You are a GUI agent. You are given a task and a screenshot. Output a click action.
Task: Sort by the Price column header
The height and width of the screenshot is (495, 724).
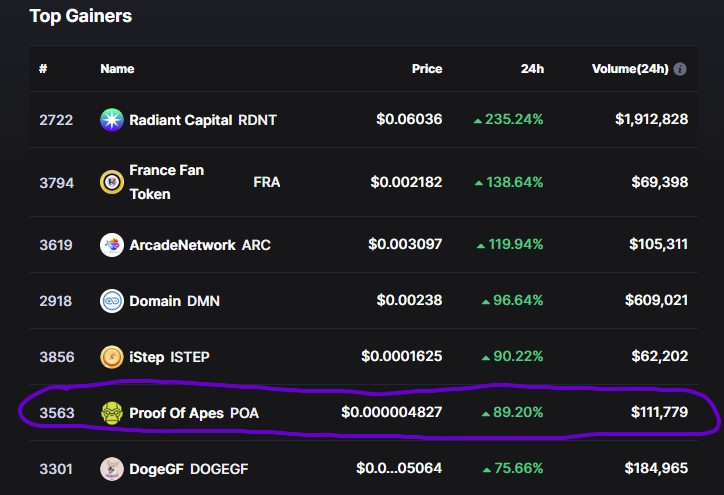pyautogui.click(x=427, y=69)
